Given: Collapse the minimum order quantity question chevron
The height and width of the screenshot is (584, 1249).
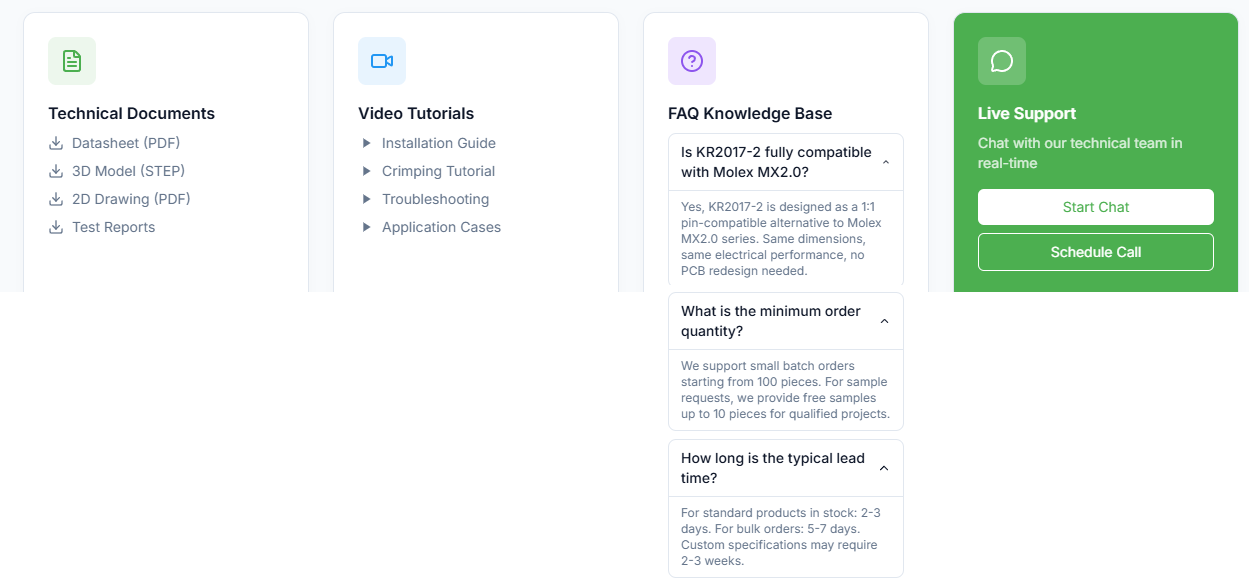Looking at the screenshot, I should pos(884,321).
